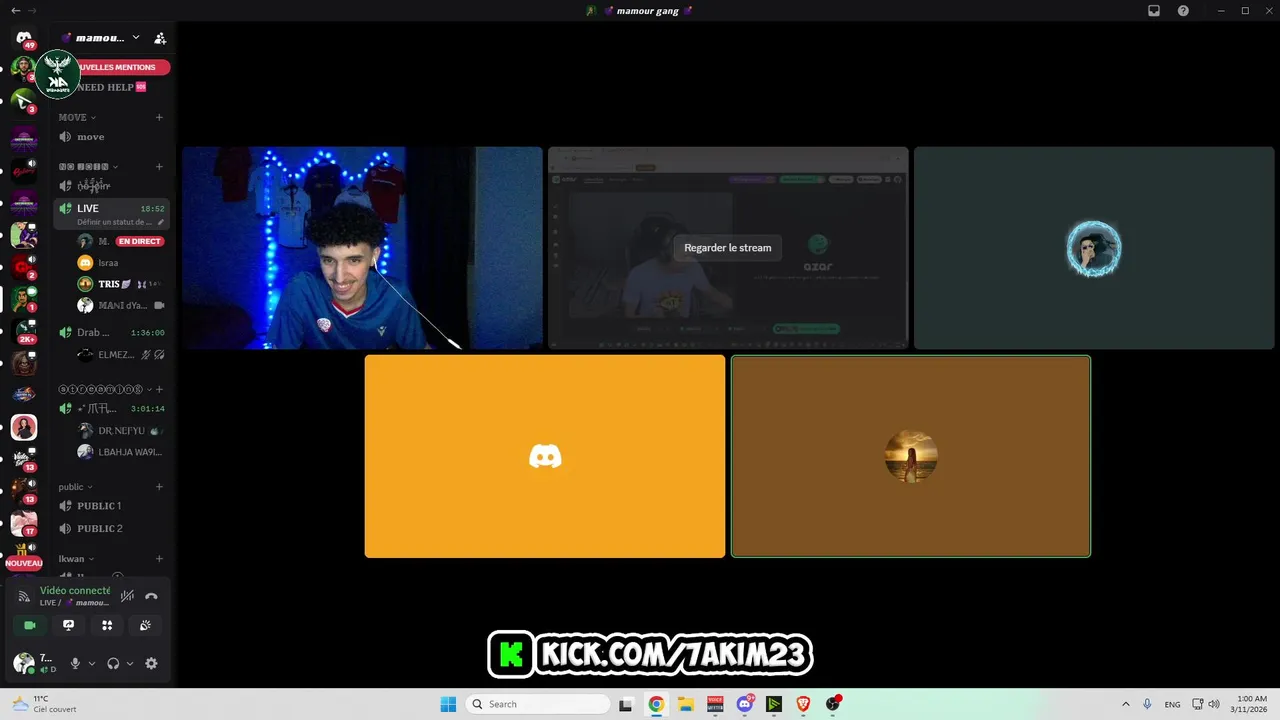Open Discord direct messages home icon
The height and width of the screenshot is (720, 1280).
24,38
